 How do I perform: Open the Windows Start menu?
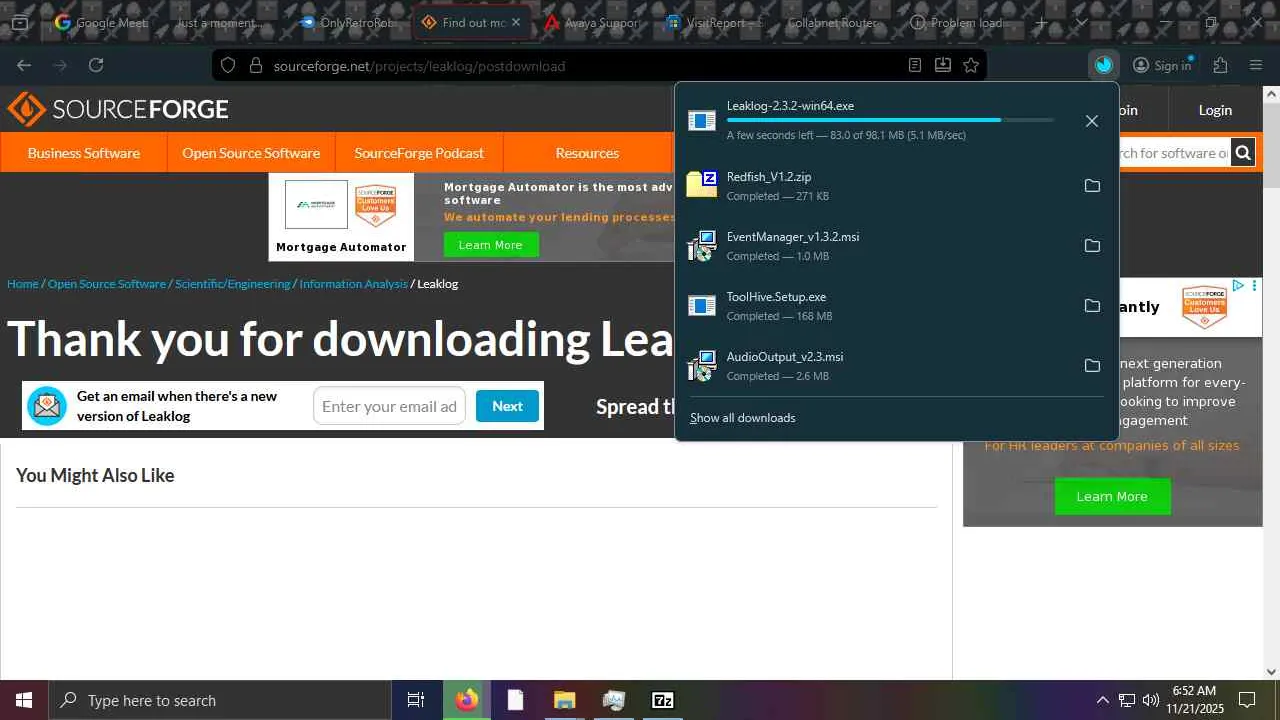(24, 700)
